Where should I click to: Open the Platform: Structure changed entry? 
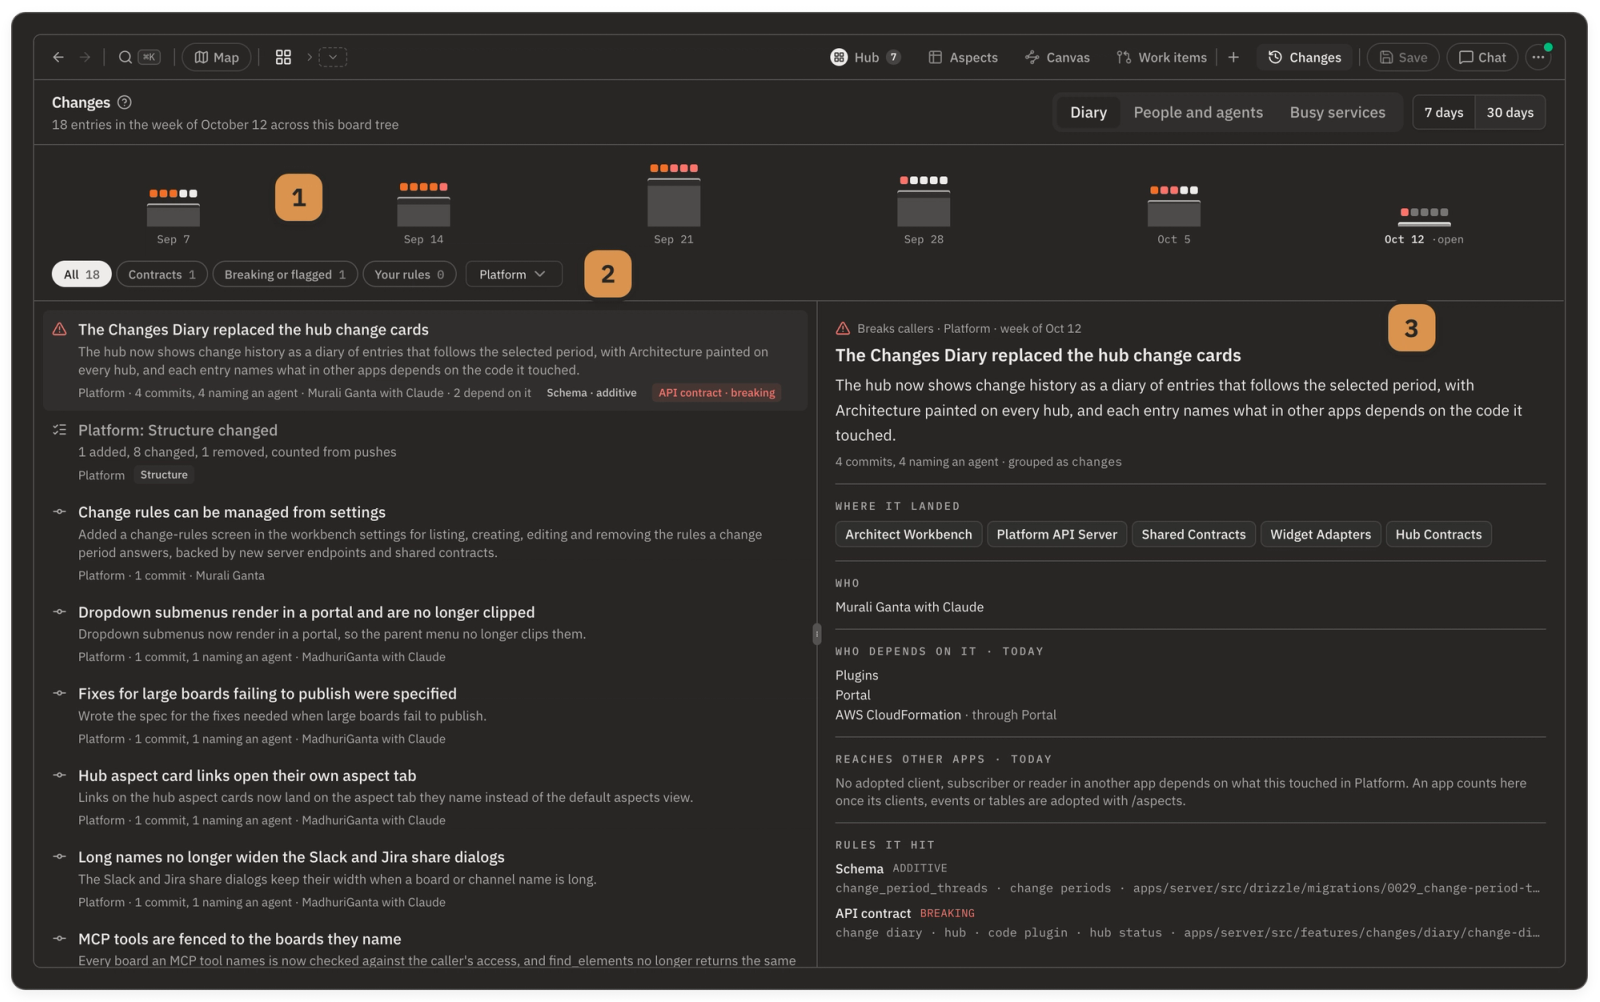click(x=425, y=451)
